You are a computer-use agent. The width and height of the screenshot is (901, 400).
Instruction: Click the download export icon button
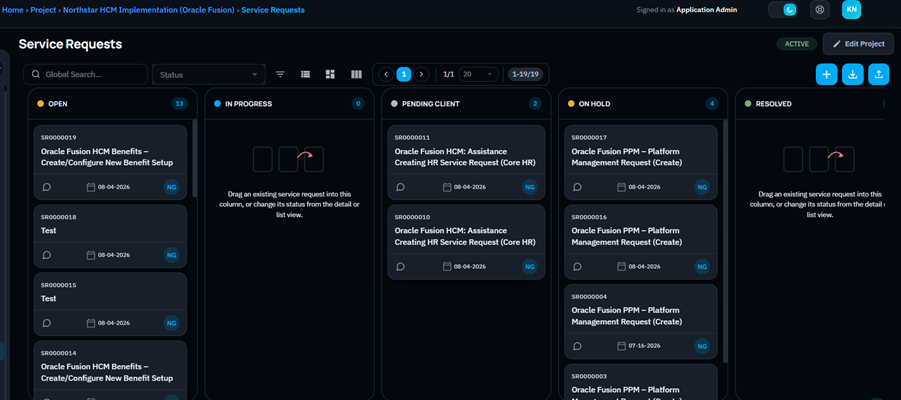coord(853,74)
